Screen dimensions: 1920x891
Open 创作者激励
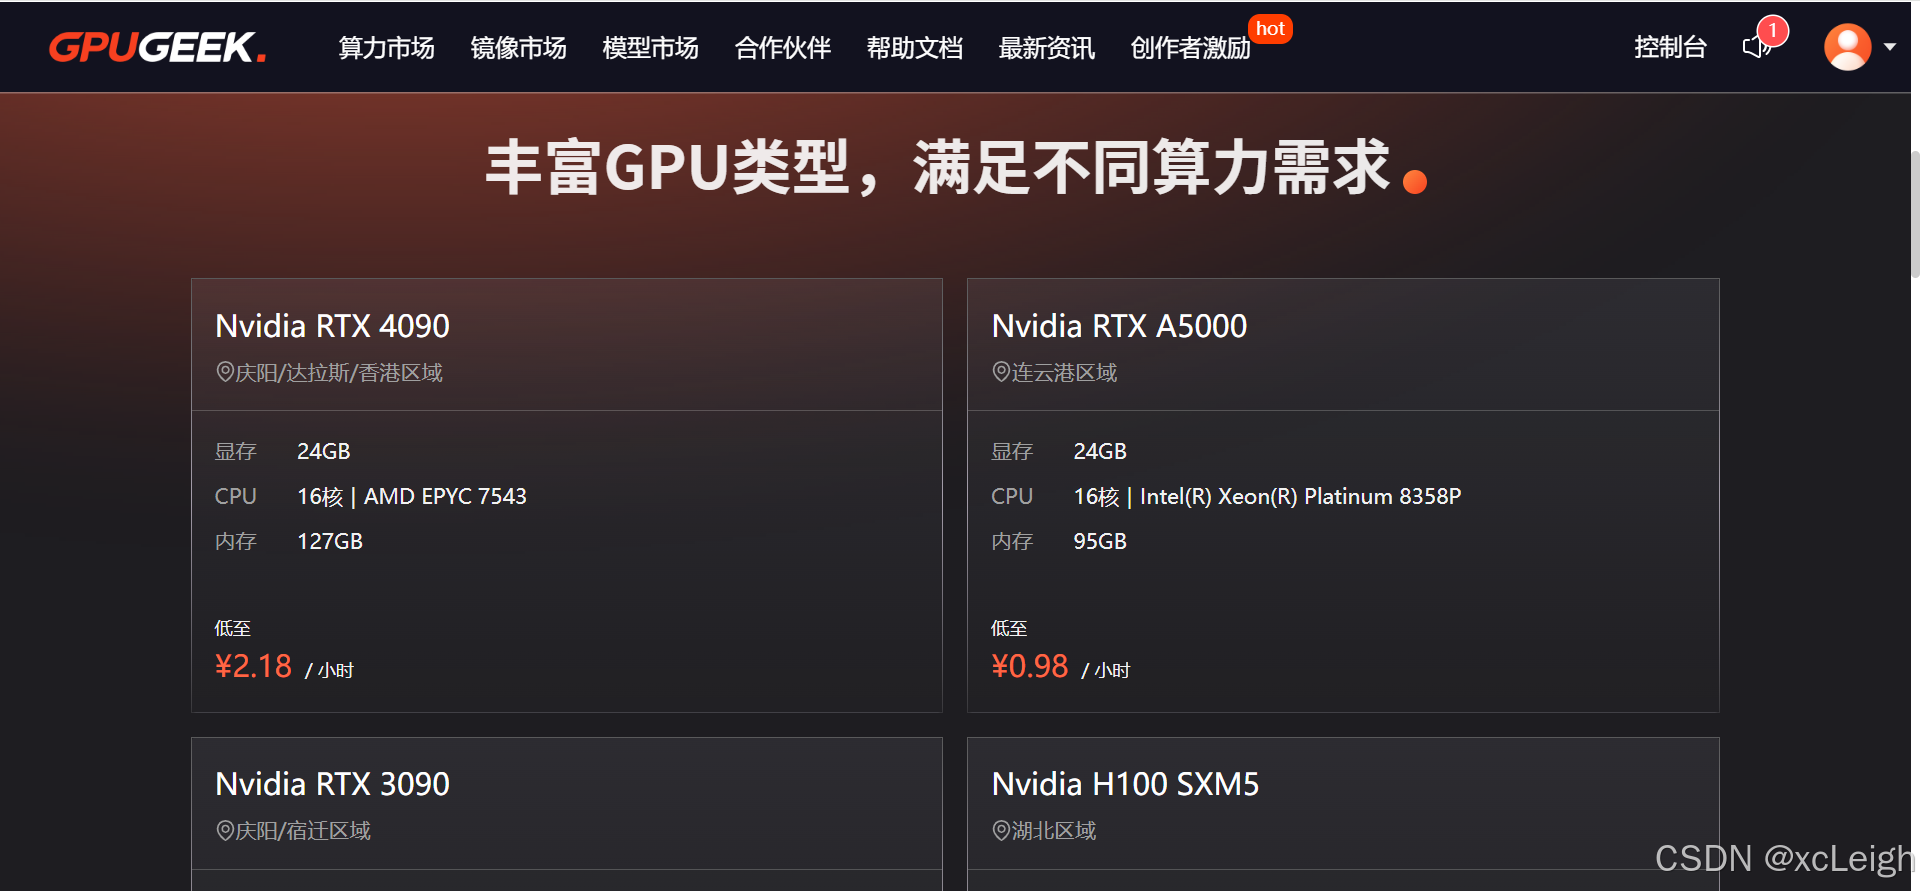1190,48
